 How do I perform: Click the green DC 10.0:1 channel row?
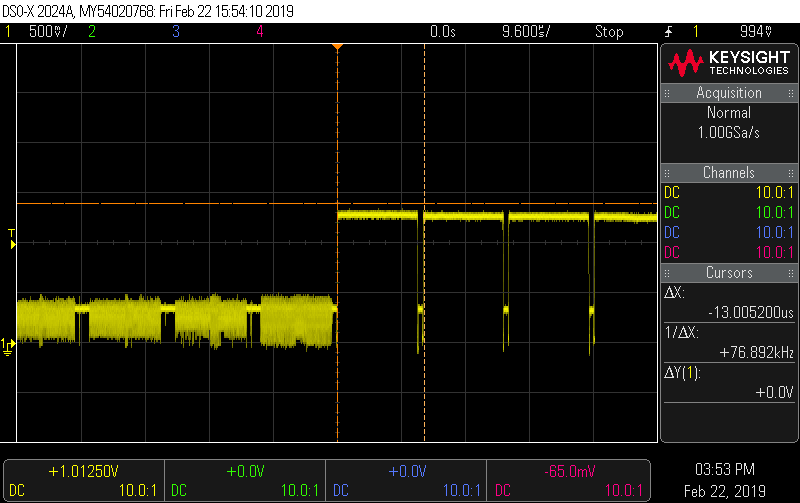[x=729, y=213]
